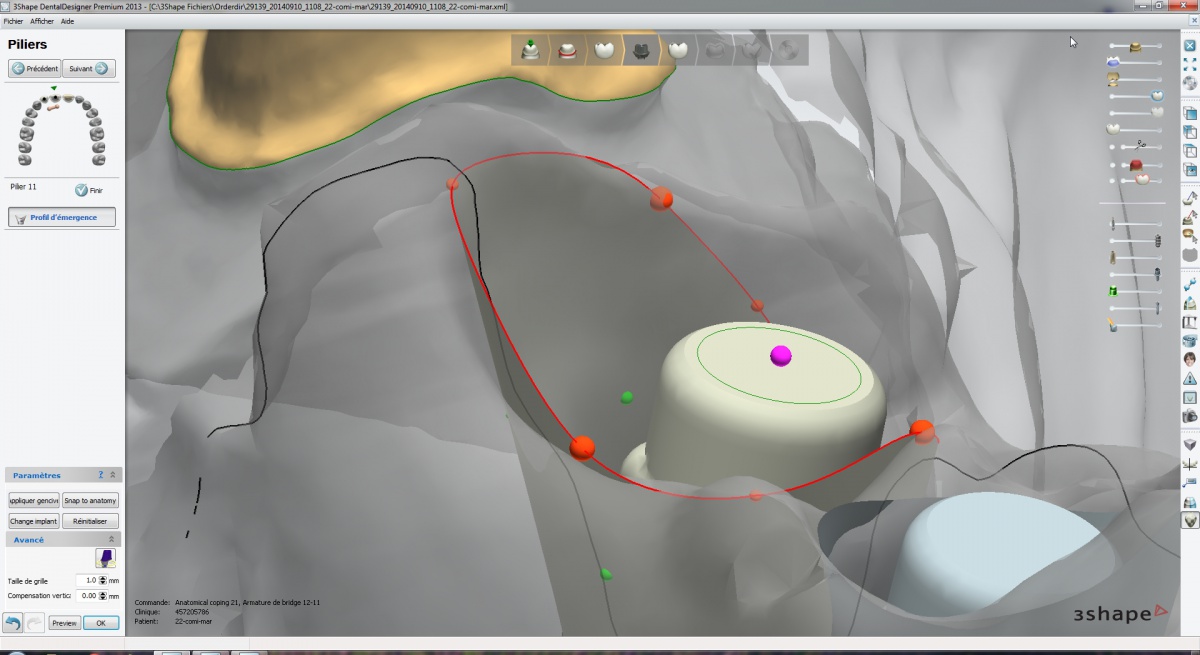This screenshot has height=655, width=1200.
Task: Click the green circle on the abutment top
Action: (780, 365)
